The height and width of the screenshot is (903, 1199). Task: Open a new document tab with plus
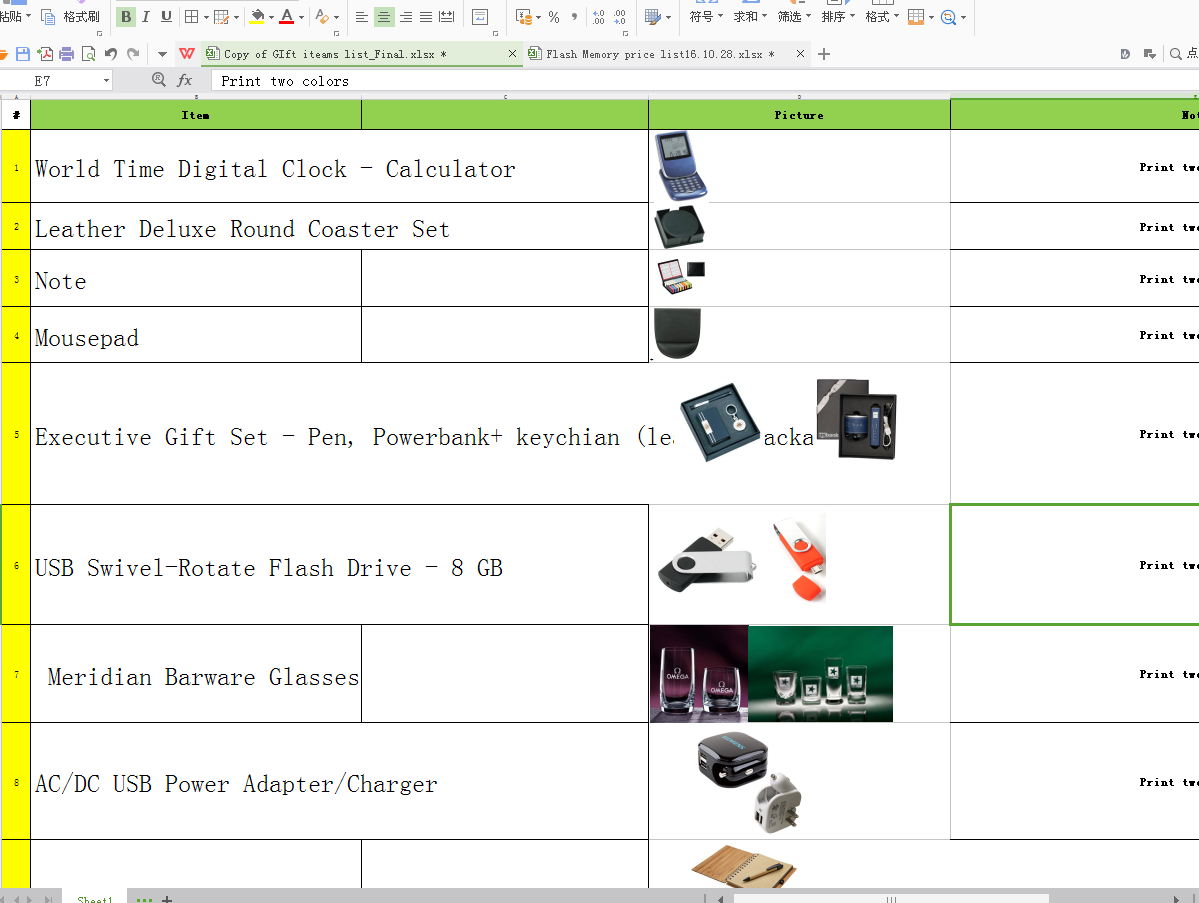[x=824, y=54]
